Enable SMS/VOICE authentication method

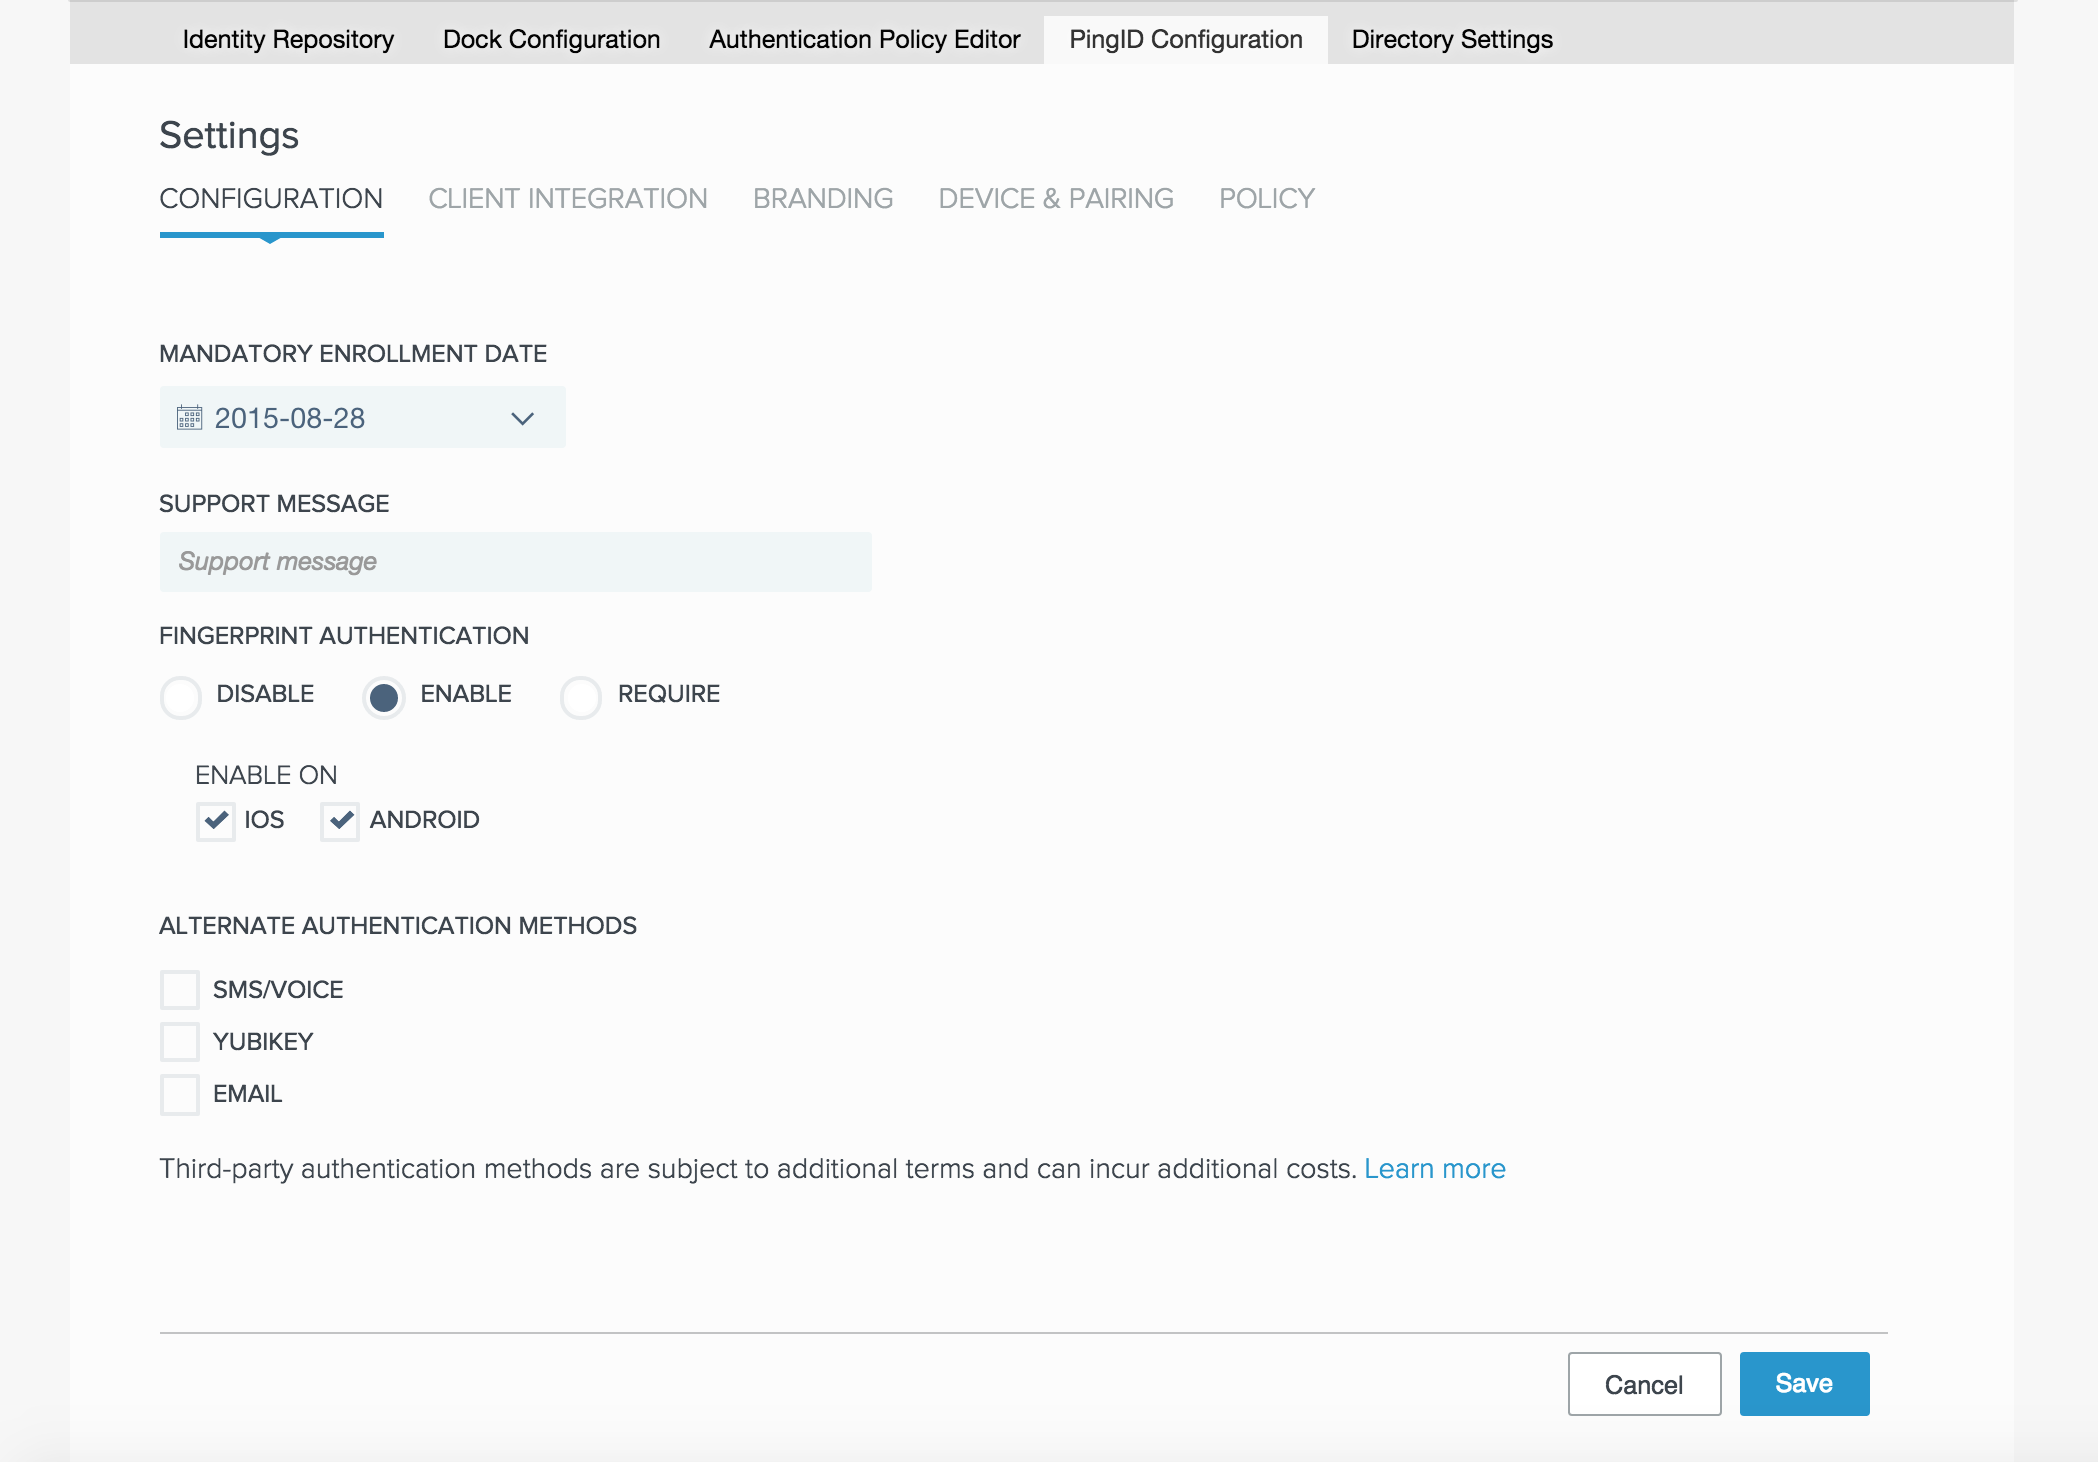tap(180, 990)
